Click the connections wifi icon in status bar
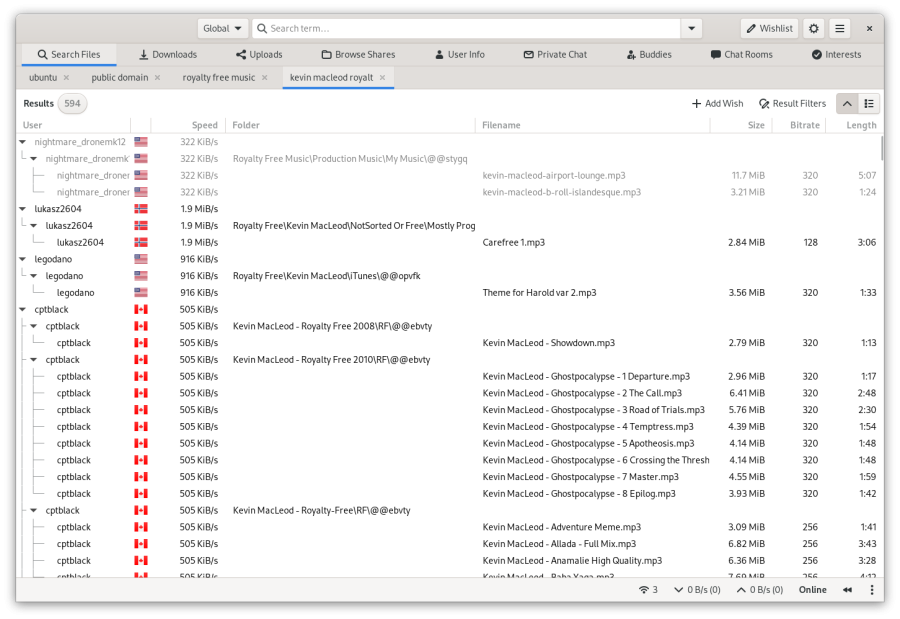The height and width of the screenshot is (619, 900). [644, 590]
